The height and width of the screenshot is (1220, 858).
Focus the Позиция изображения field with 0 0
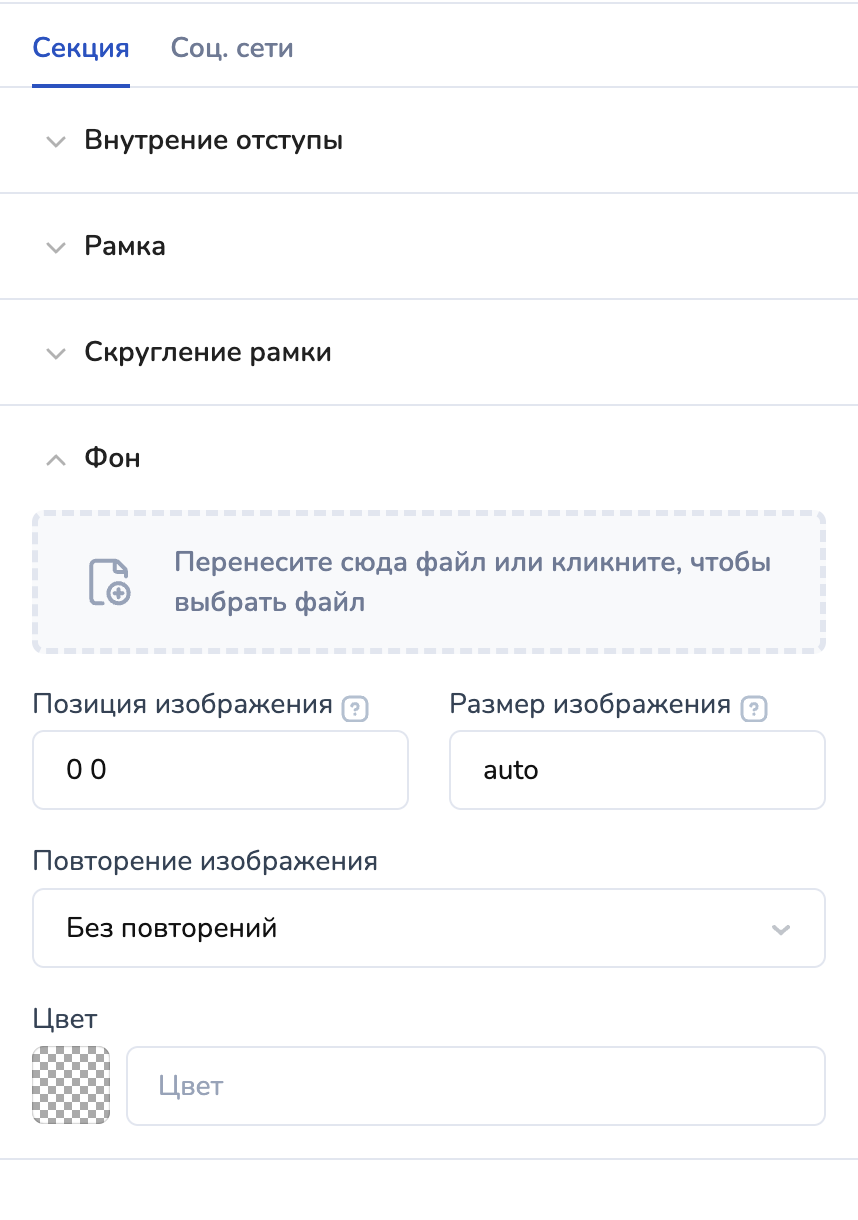pyautogui.click(x=220, y=770)
